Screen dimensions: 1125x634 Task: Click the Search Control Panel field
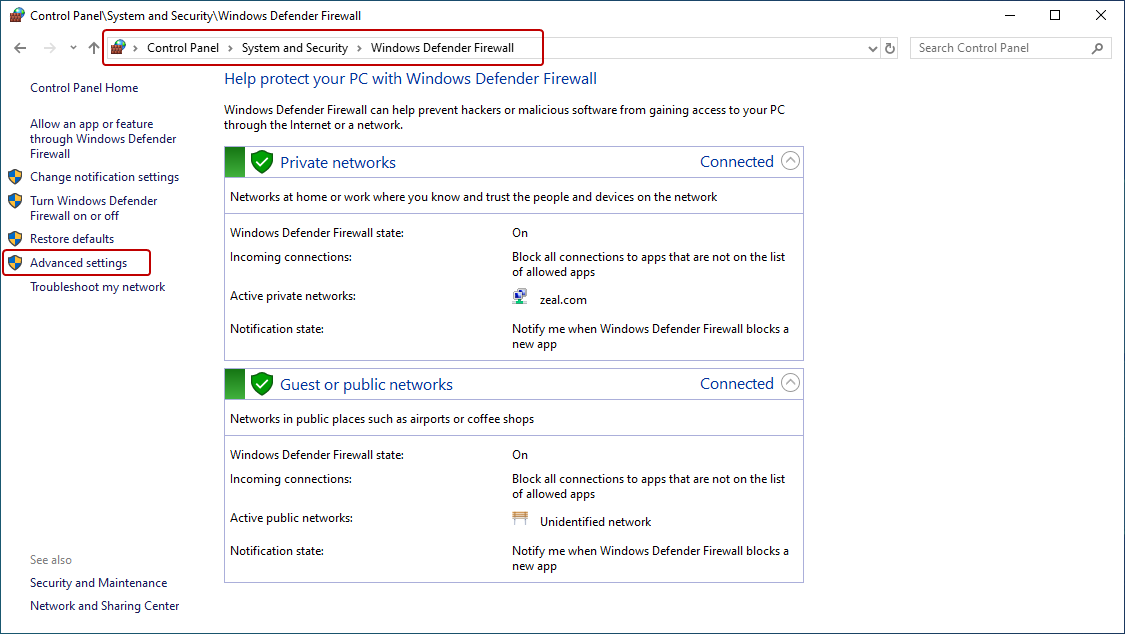[x=998, y=48]
